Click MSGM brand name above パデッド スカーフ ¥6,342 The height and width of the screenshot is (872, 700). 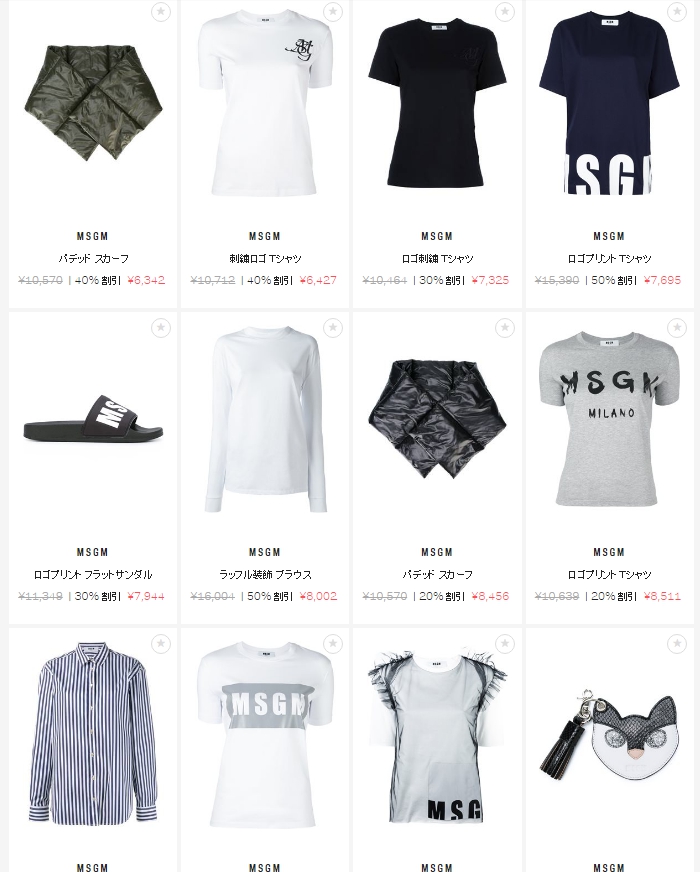(x=93, y=236)
